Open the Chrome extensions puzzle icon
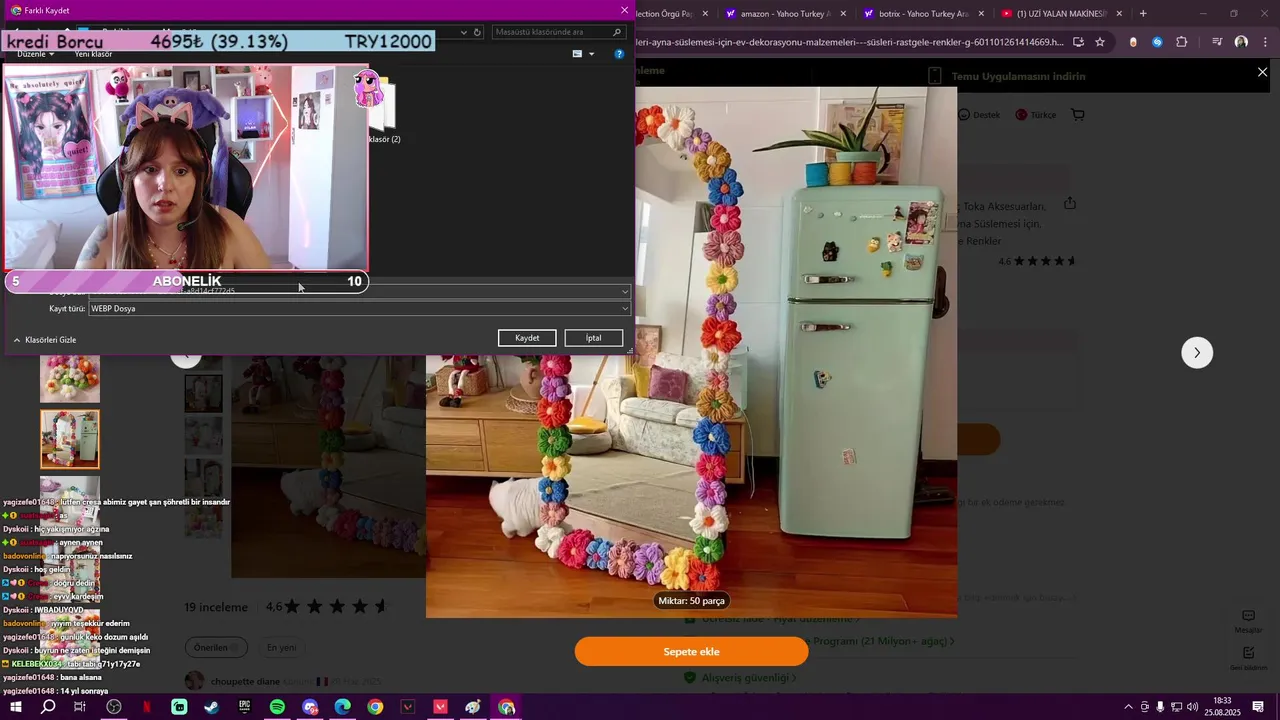The width and height of the screenshot is (1280, 720). tap(1182, 42)
